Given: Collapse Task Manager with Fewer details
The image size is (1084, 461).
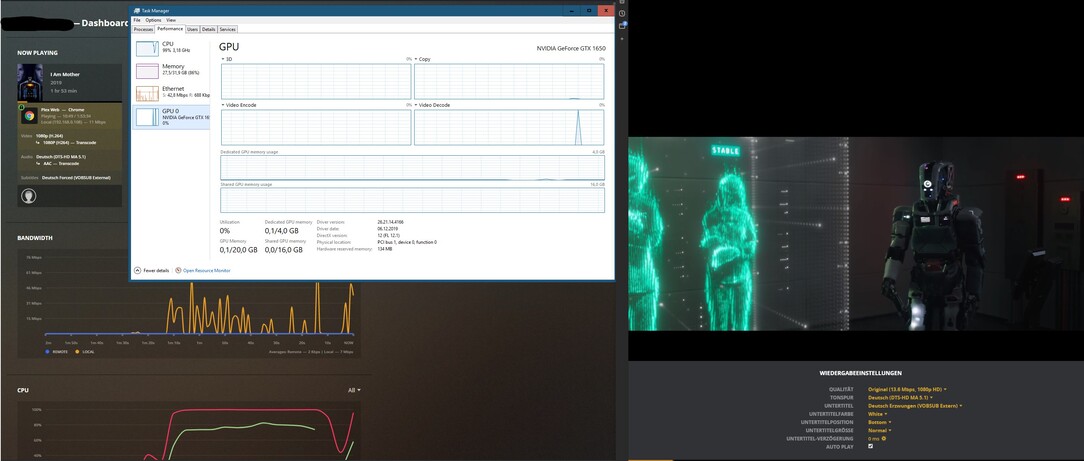Looking at the screenshot, I should [x=152, y=271].
